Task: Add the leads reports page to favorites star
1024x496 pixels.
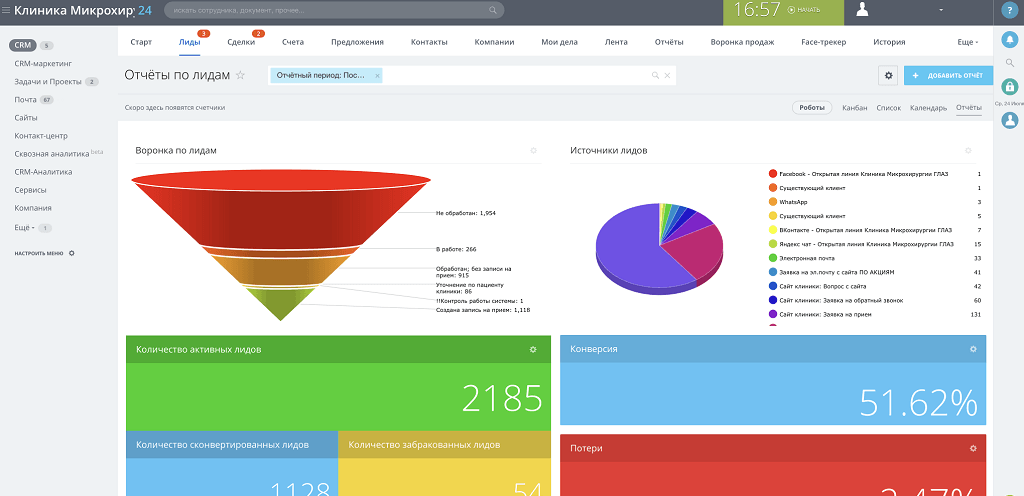Action: 240,75
